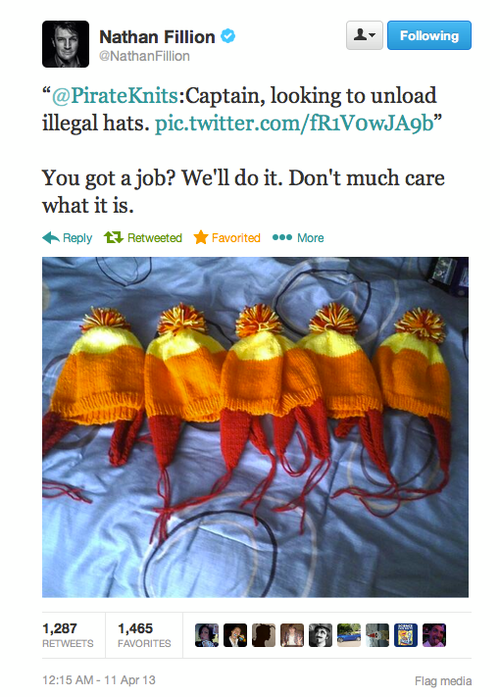Open the pic.twitter.com/fR1VowJA9b link
This screenshot has width=500, height=697.
coord(294,123)
